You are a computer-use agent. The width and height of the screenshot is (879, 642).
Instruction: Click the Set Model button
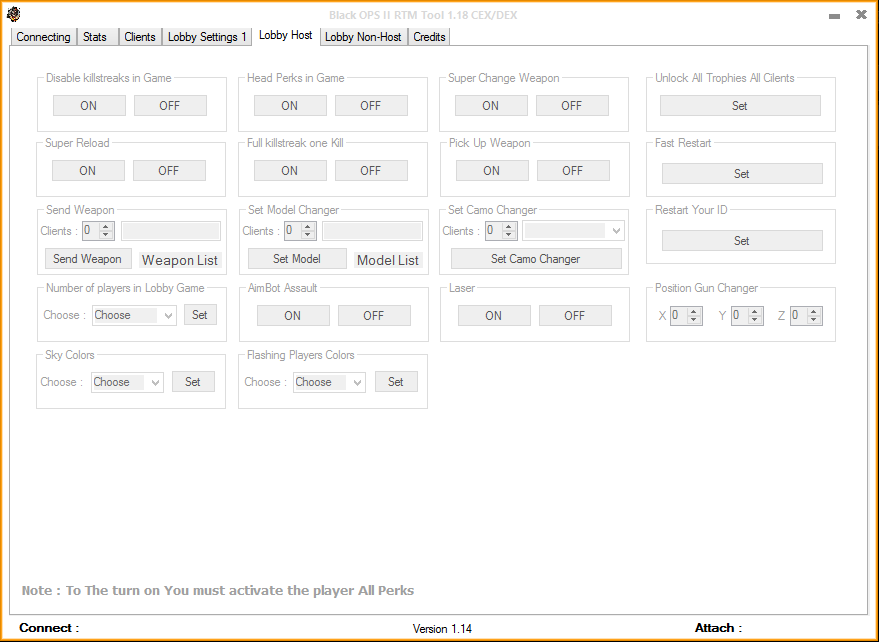[297, 258]
